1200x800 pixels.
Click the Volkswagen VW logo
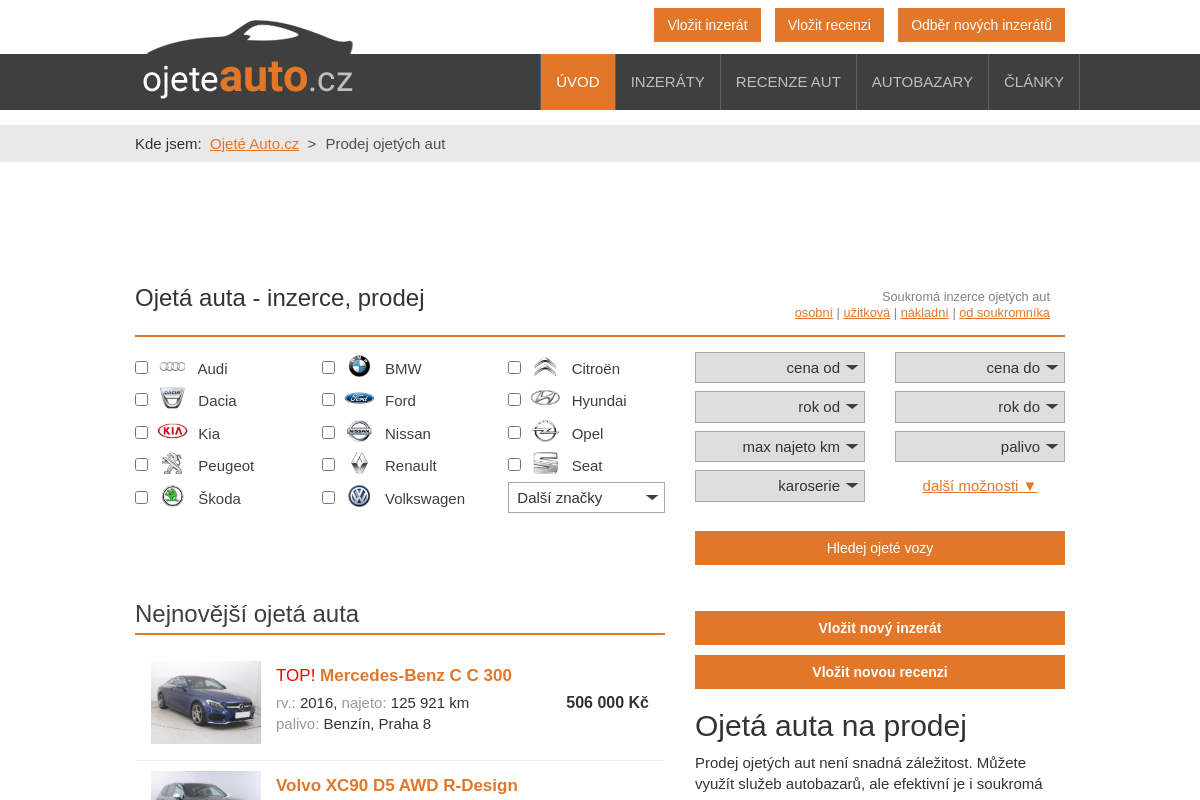[359, 496]
